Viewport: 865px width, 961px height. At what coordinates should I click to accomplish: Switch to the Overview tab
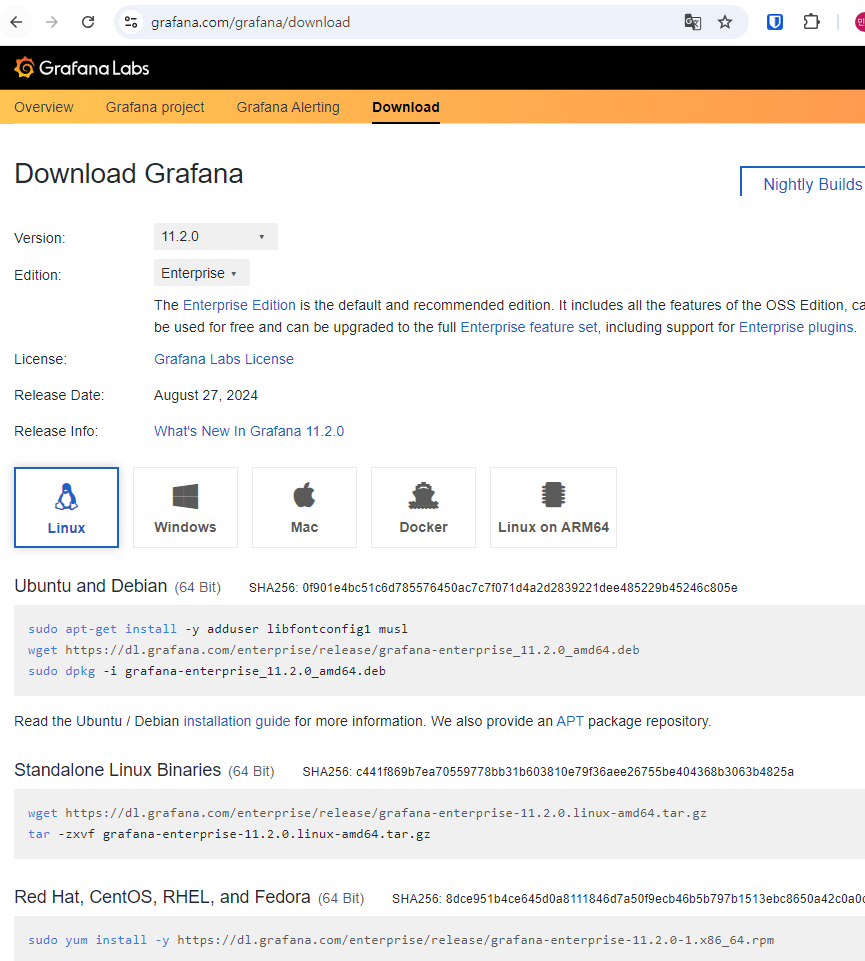44,107
